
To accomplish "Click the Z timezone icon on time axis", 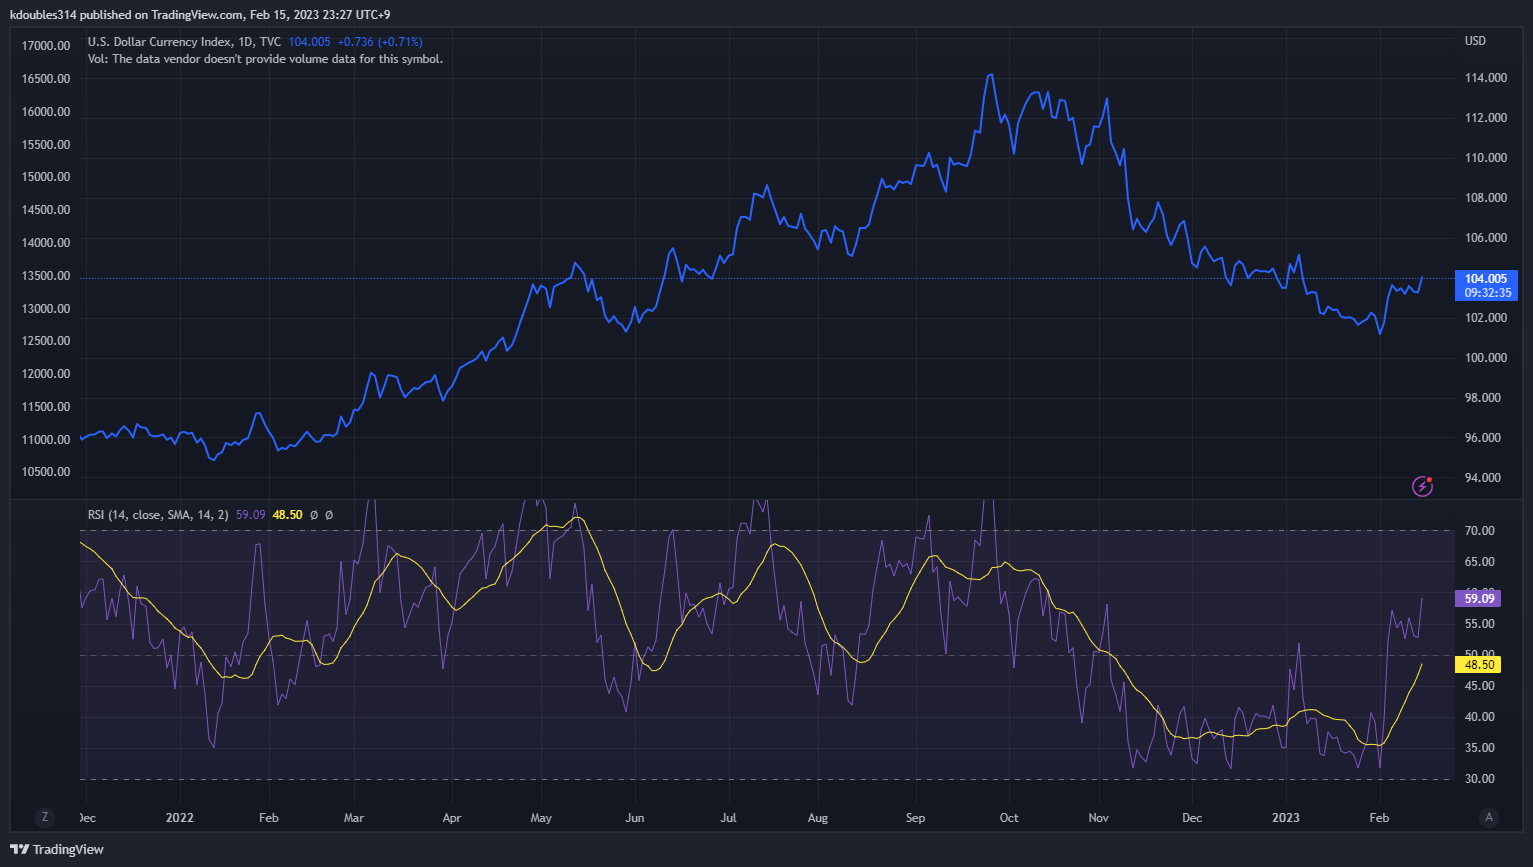I will point(44,817).
